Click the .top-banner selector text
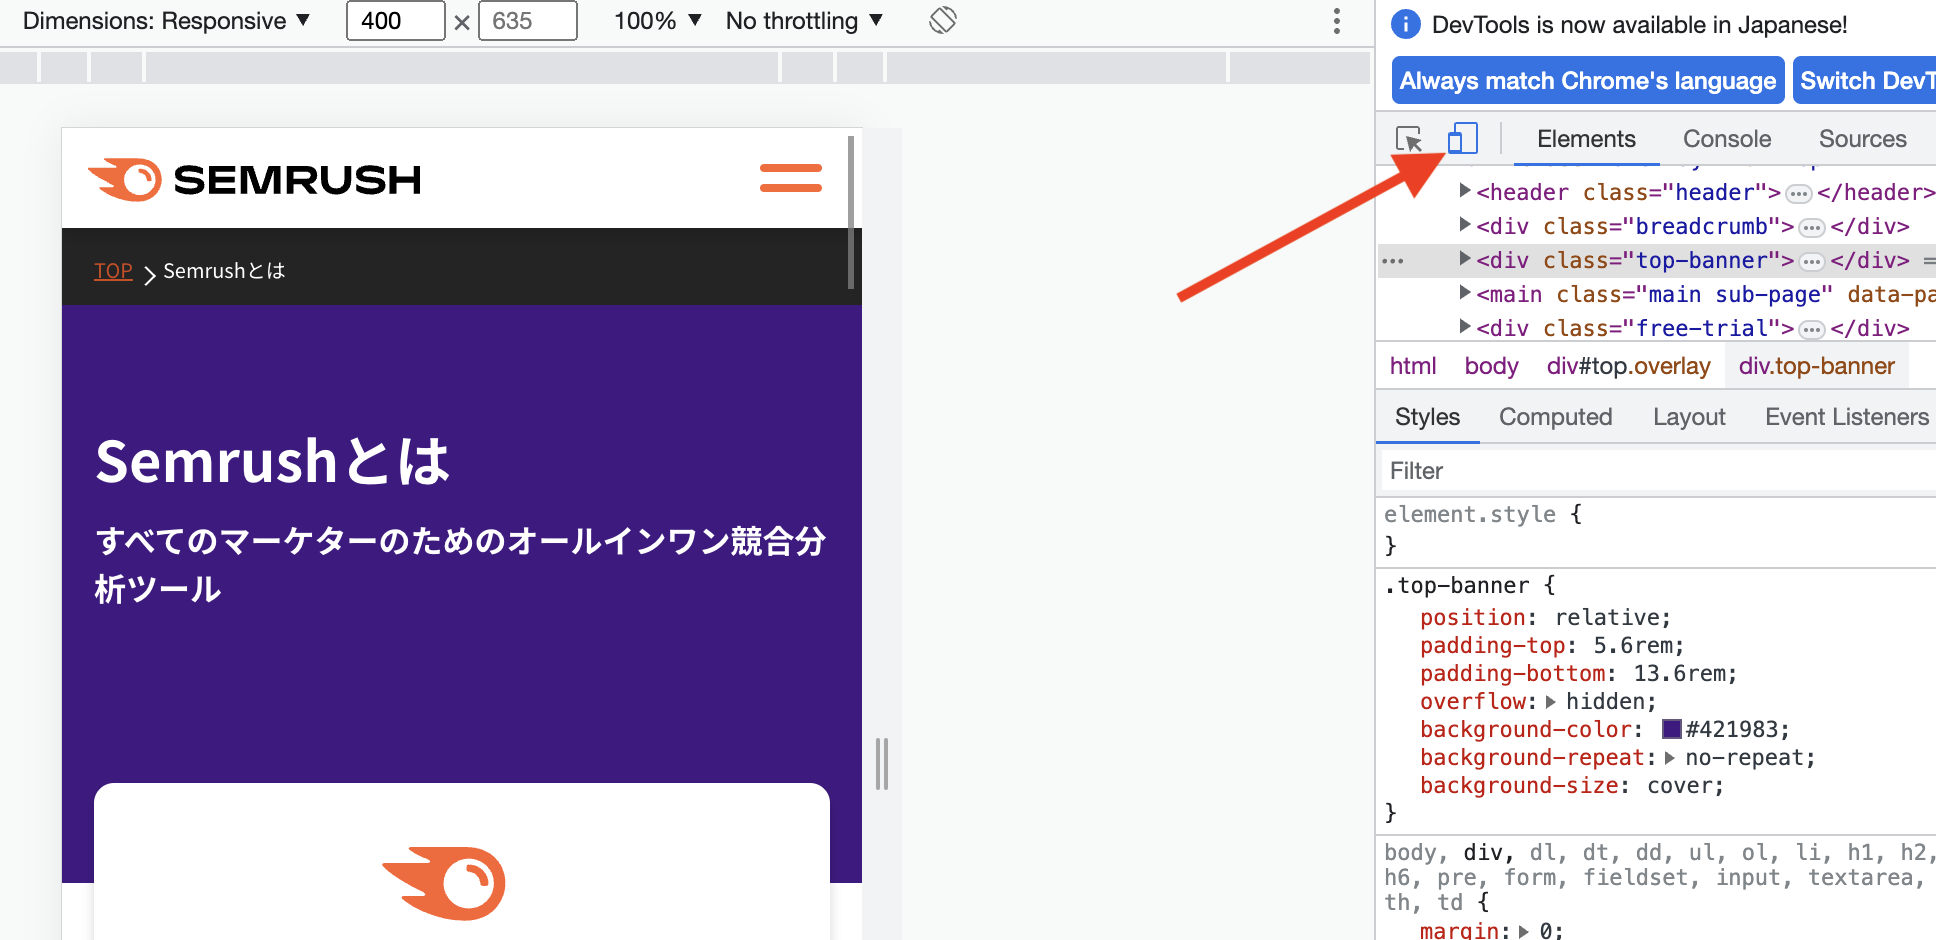 pos(1457,586)
